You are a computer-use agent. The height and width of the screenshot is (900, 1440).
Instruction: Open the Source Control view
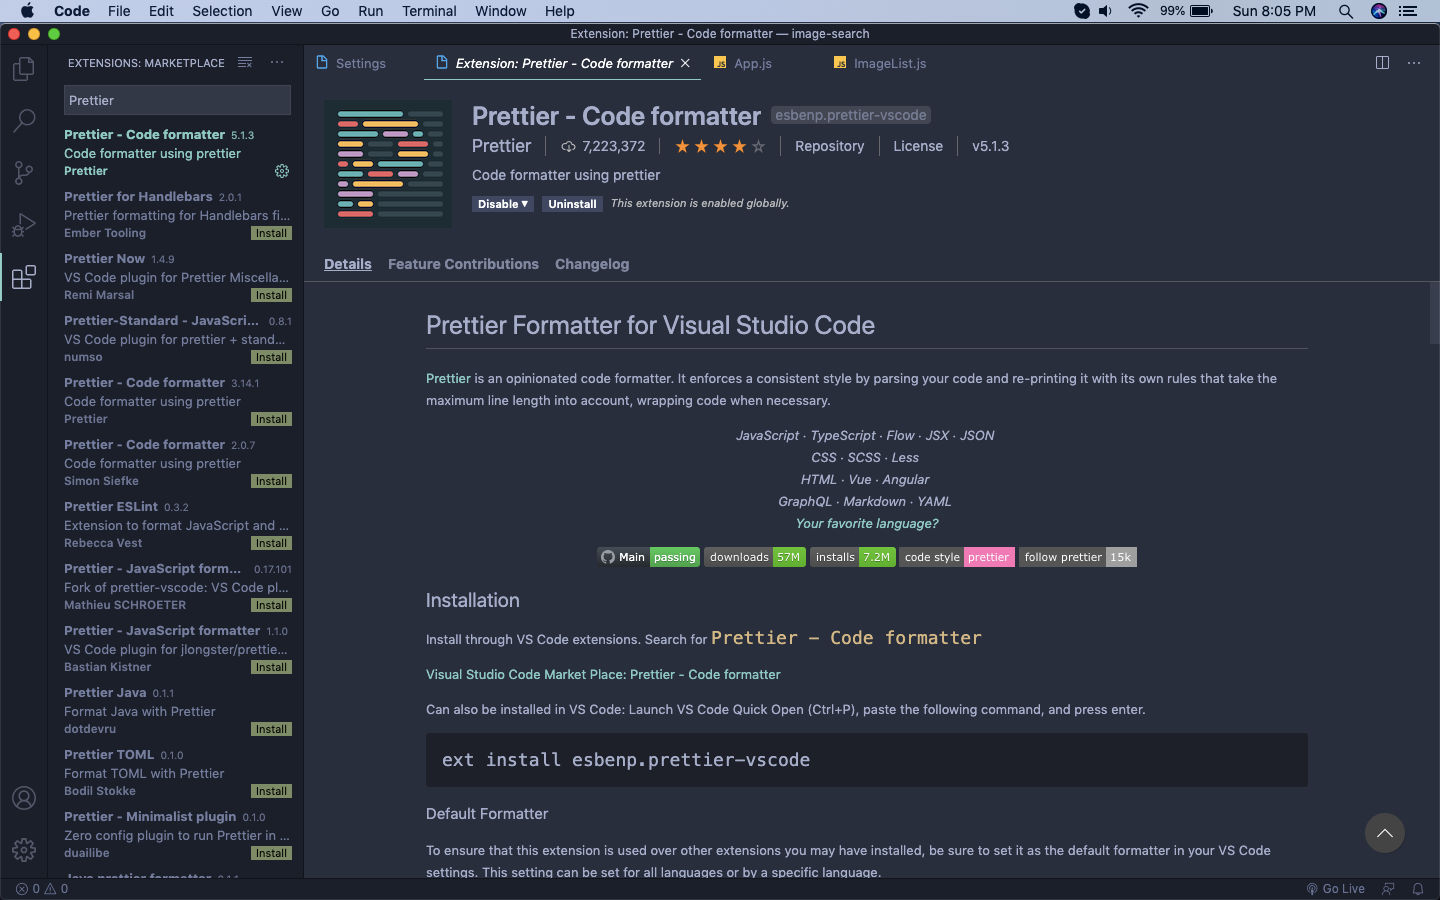click(24, 173)
